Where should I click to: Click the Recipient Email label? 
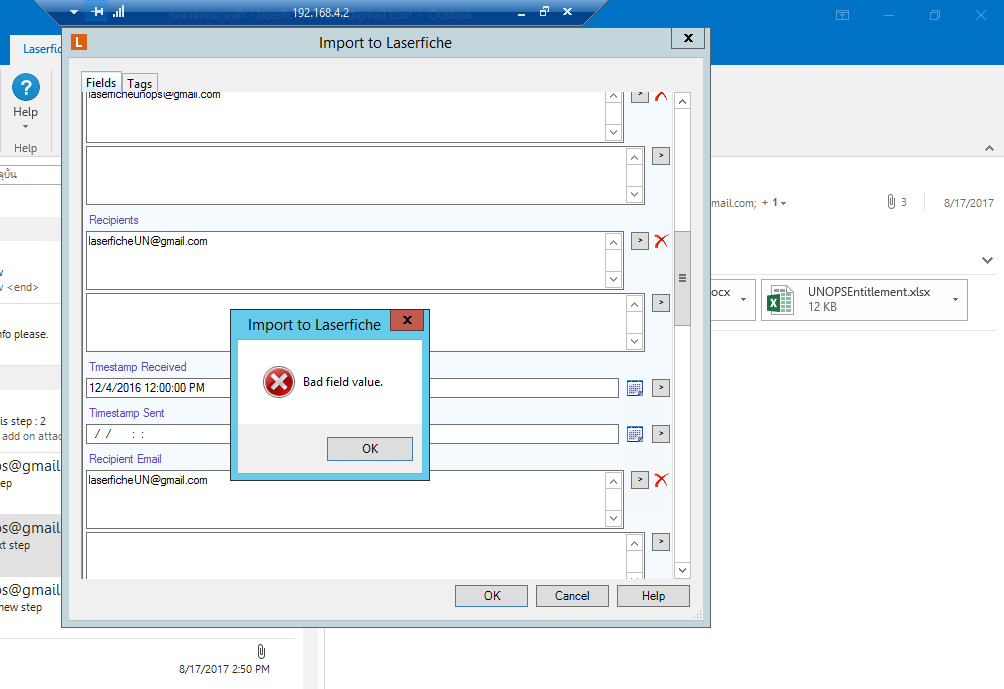[x=125, y=459]
